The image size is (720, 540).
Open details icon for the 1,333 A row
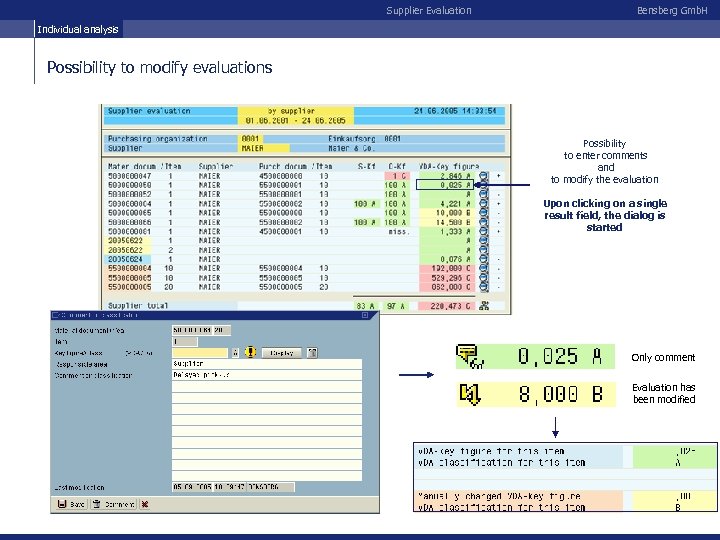(x=484, y=231)
